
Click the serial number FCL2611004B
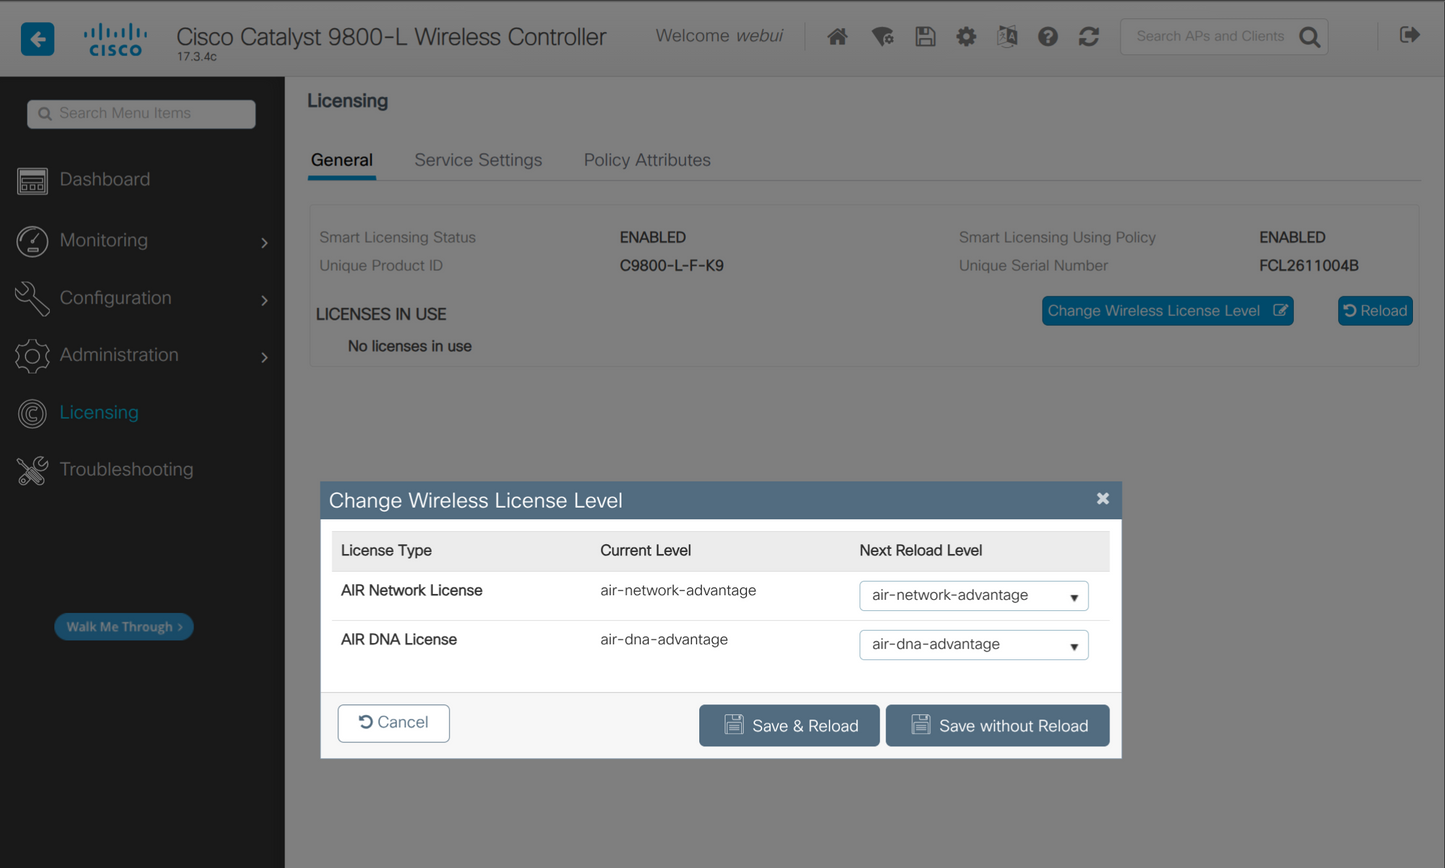tap(1309, 266)
